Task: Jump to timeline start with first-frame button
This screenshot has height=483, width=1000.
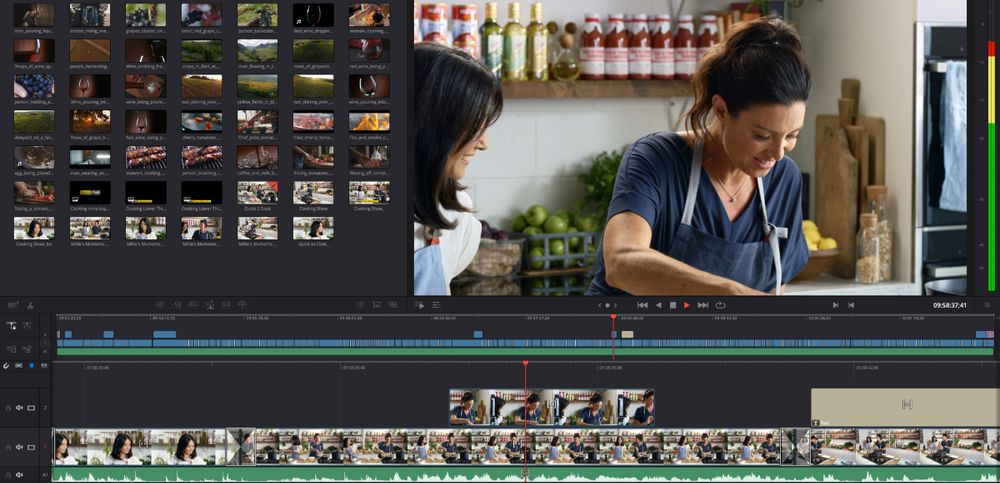Action: click(x=642, y=305)
